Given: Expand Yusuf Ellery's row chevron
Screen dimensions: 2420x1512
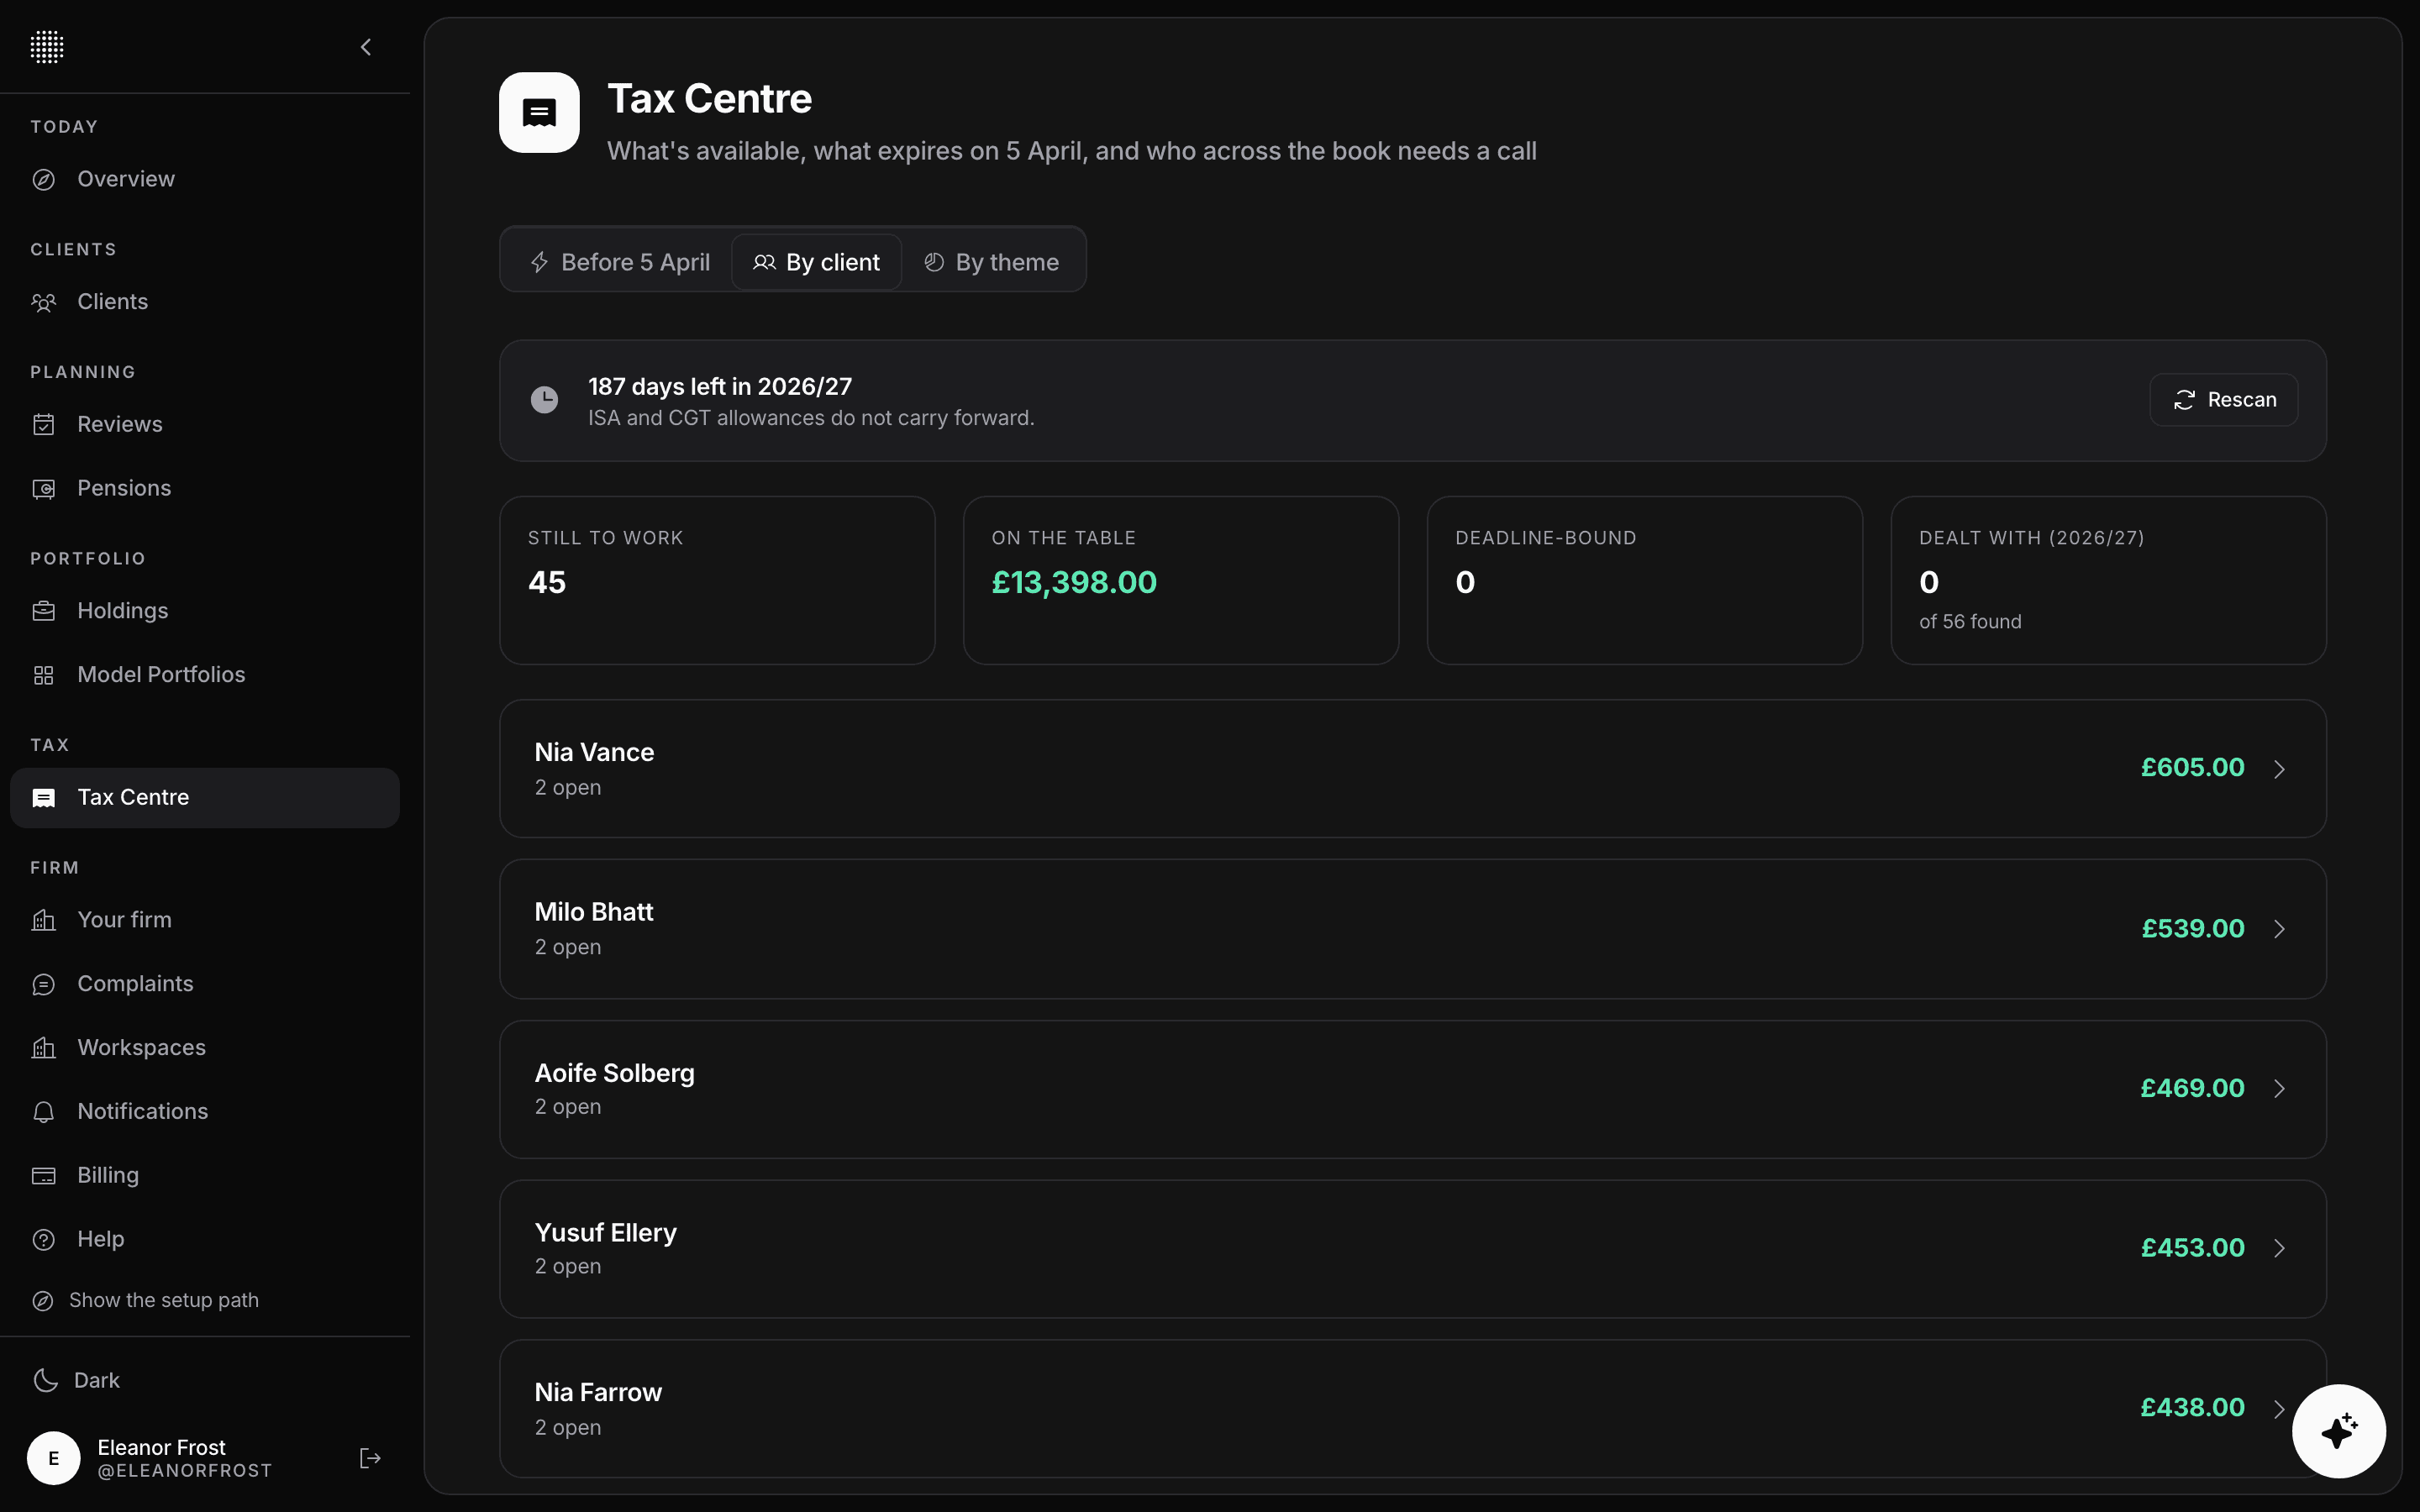Looking at the screenshot, I should pyautogui.click(x=2279, y=1248).
